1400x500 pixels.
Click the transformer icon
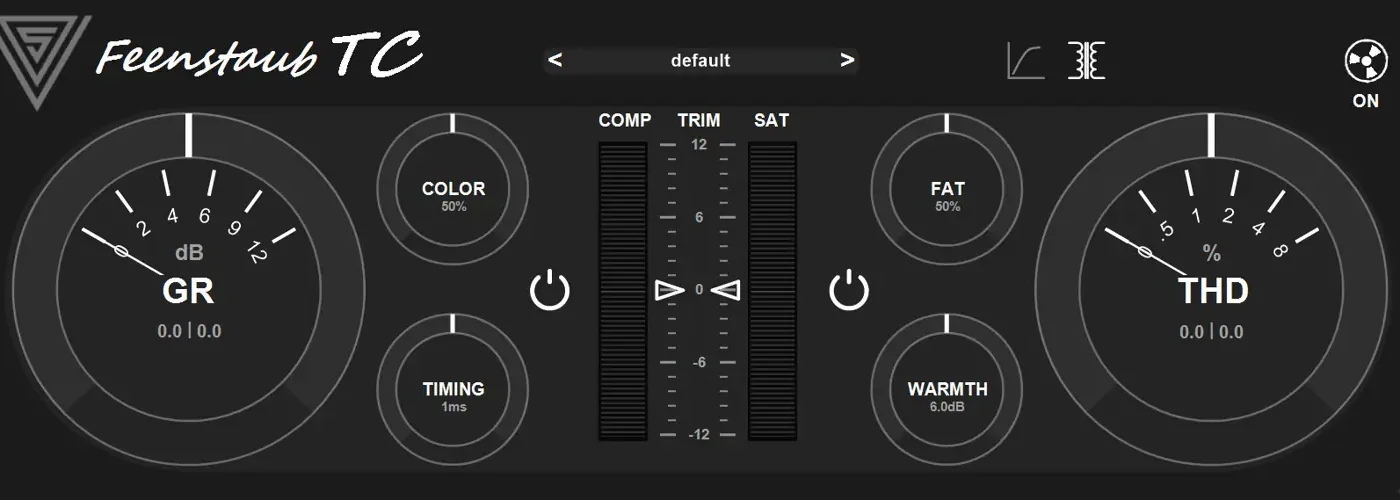coord(1086,61)
